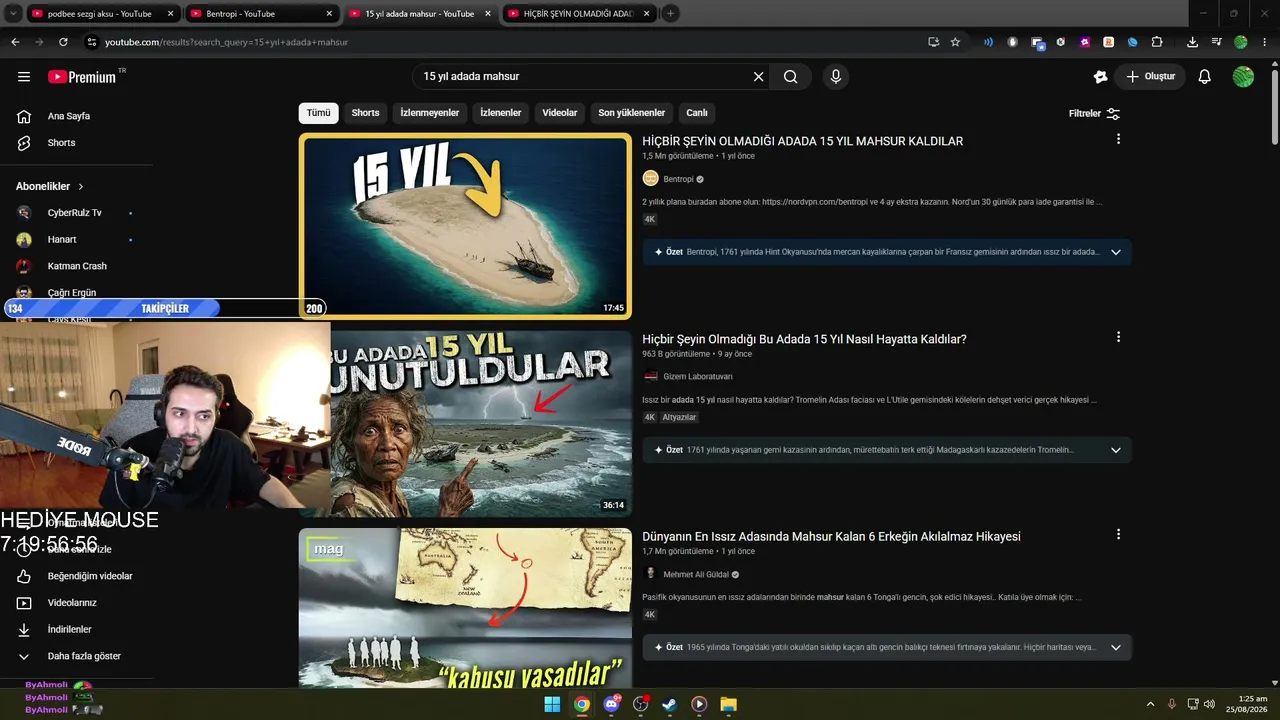Switch to the 'podbee sezgi aksu' tab
The height and width of the screenshot is (720, 1280).
coord(104,14)
